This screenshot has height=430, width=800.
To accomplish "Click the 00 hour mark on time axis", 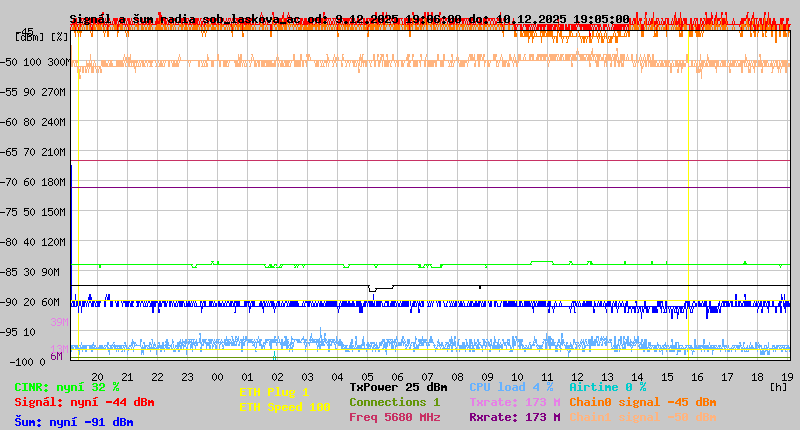I will pos(217,377).
